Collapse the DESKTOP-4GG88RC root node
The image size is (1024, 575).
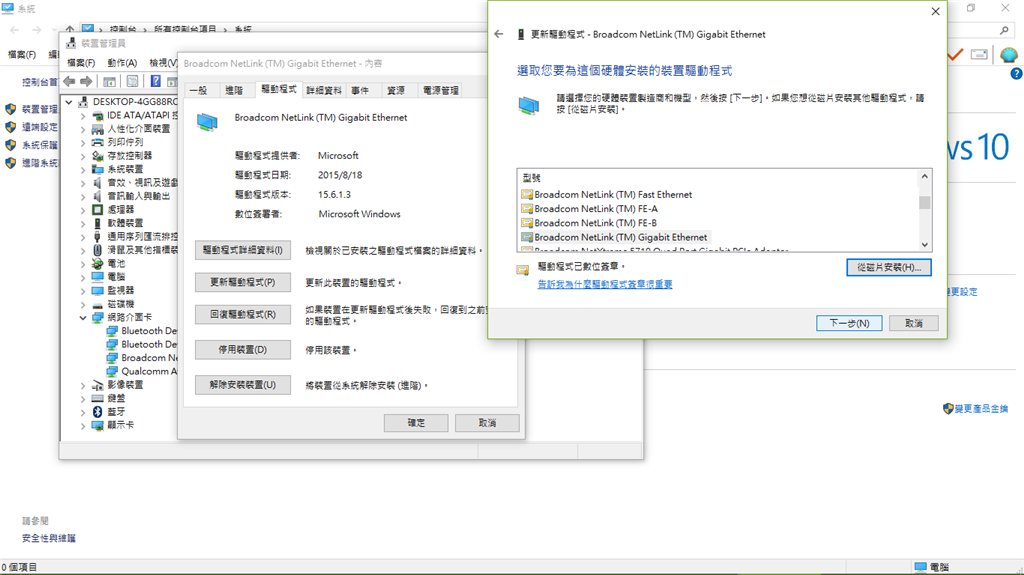click(69, 102)
